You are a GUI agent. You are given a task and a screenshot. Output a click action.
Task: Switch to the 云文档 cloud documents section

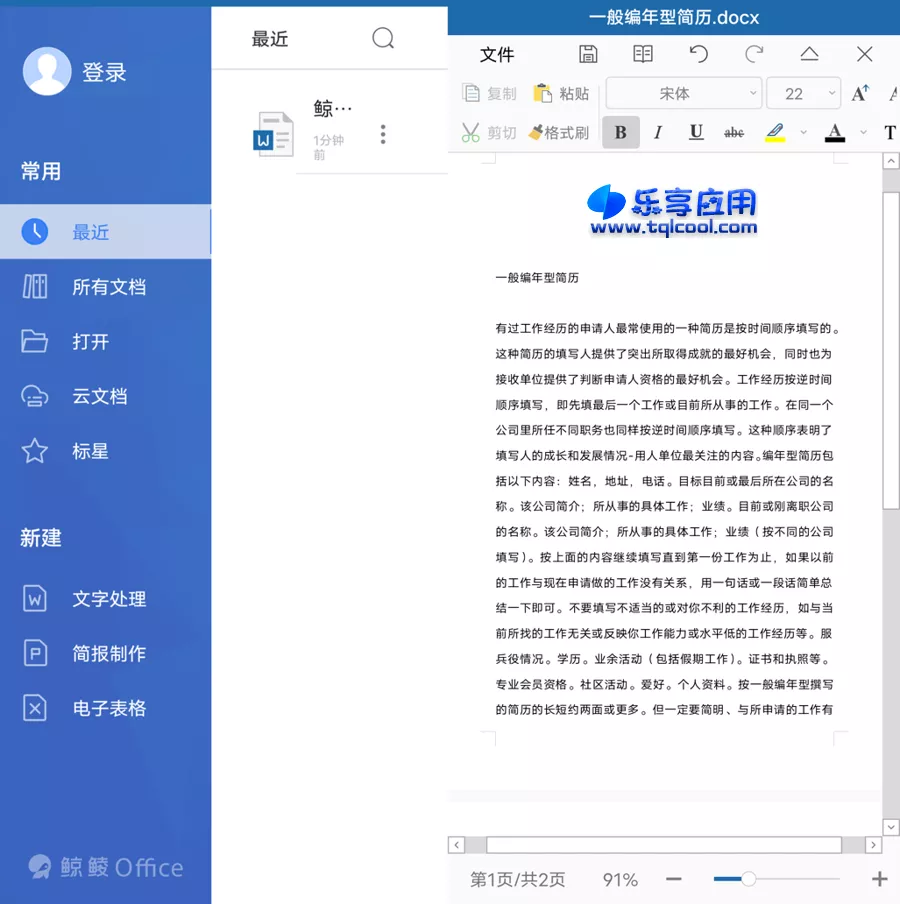pyautogui.click(x=100, y=396)
